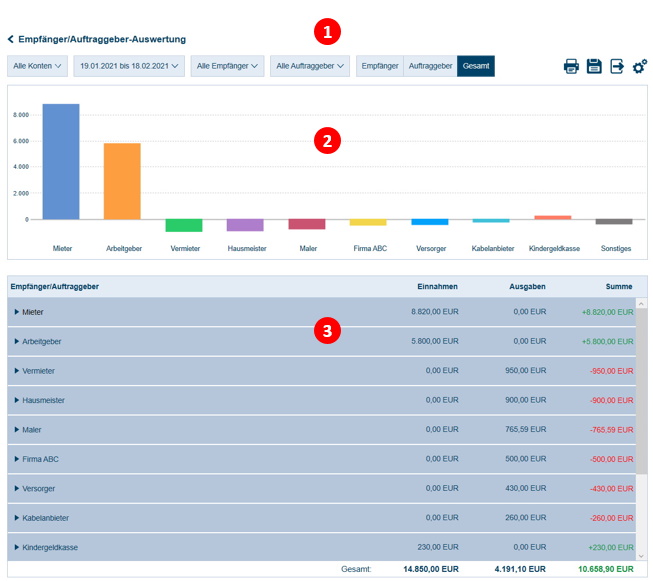Click the table's vertical scrollbar
Viewport: 653px width, 581px height.
(641, 420)
